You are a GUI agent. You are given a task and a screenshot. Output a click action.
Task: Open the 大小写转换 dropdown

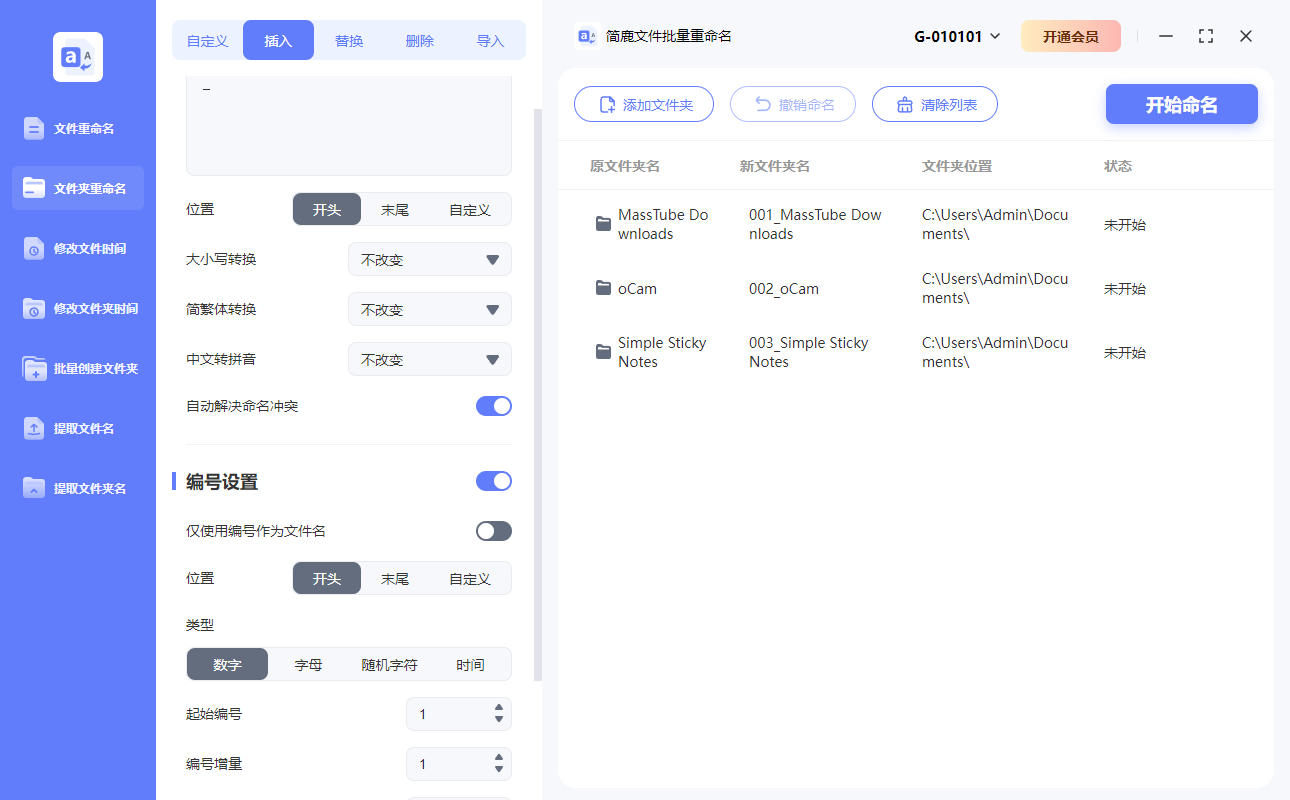pos(429,259)
